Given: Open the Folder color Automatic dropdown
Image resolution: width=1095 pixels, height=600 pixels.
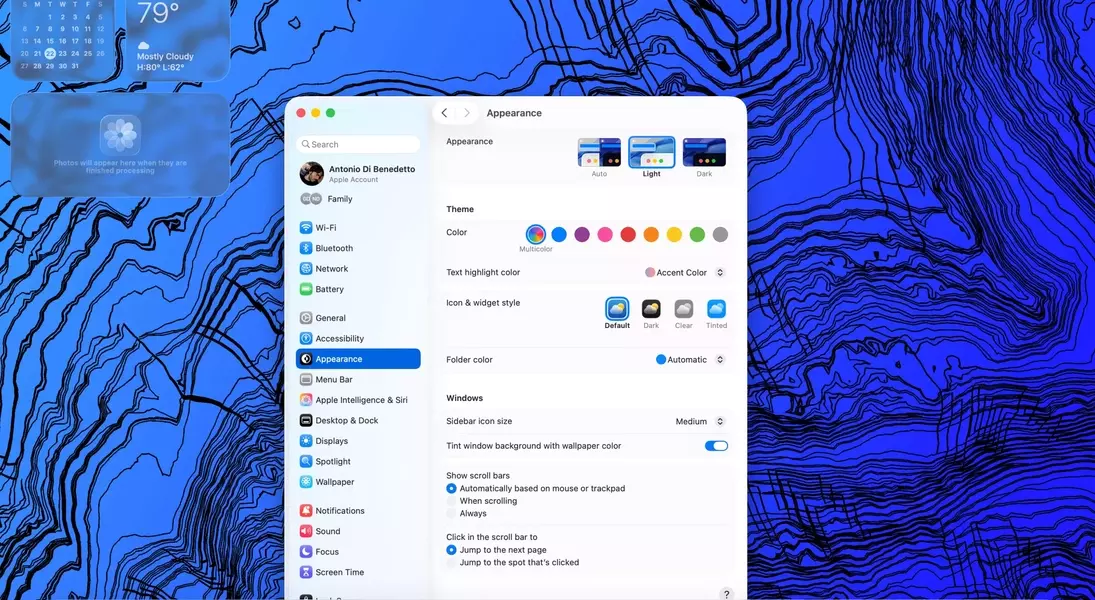Looking at the screenshot, I should click(x=690, y=360).
